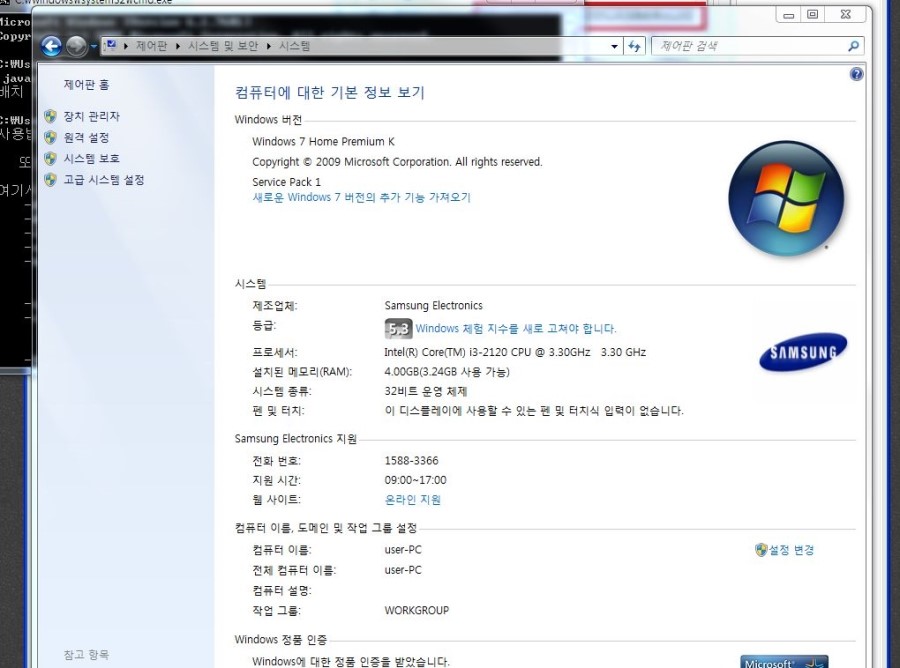Click the Samsung logo image
The width and height of the screenshot is (900, 668).
click(x=802, y=352)
